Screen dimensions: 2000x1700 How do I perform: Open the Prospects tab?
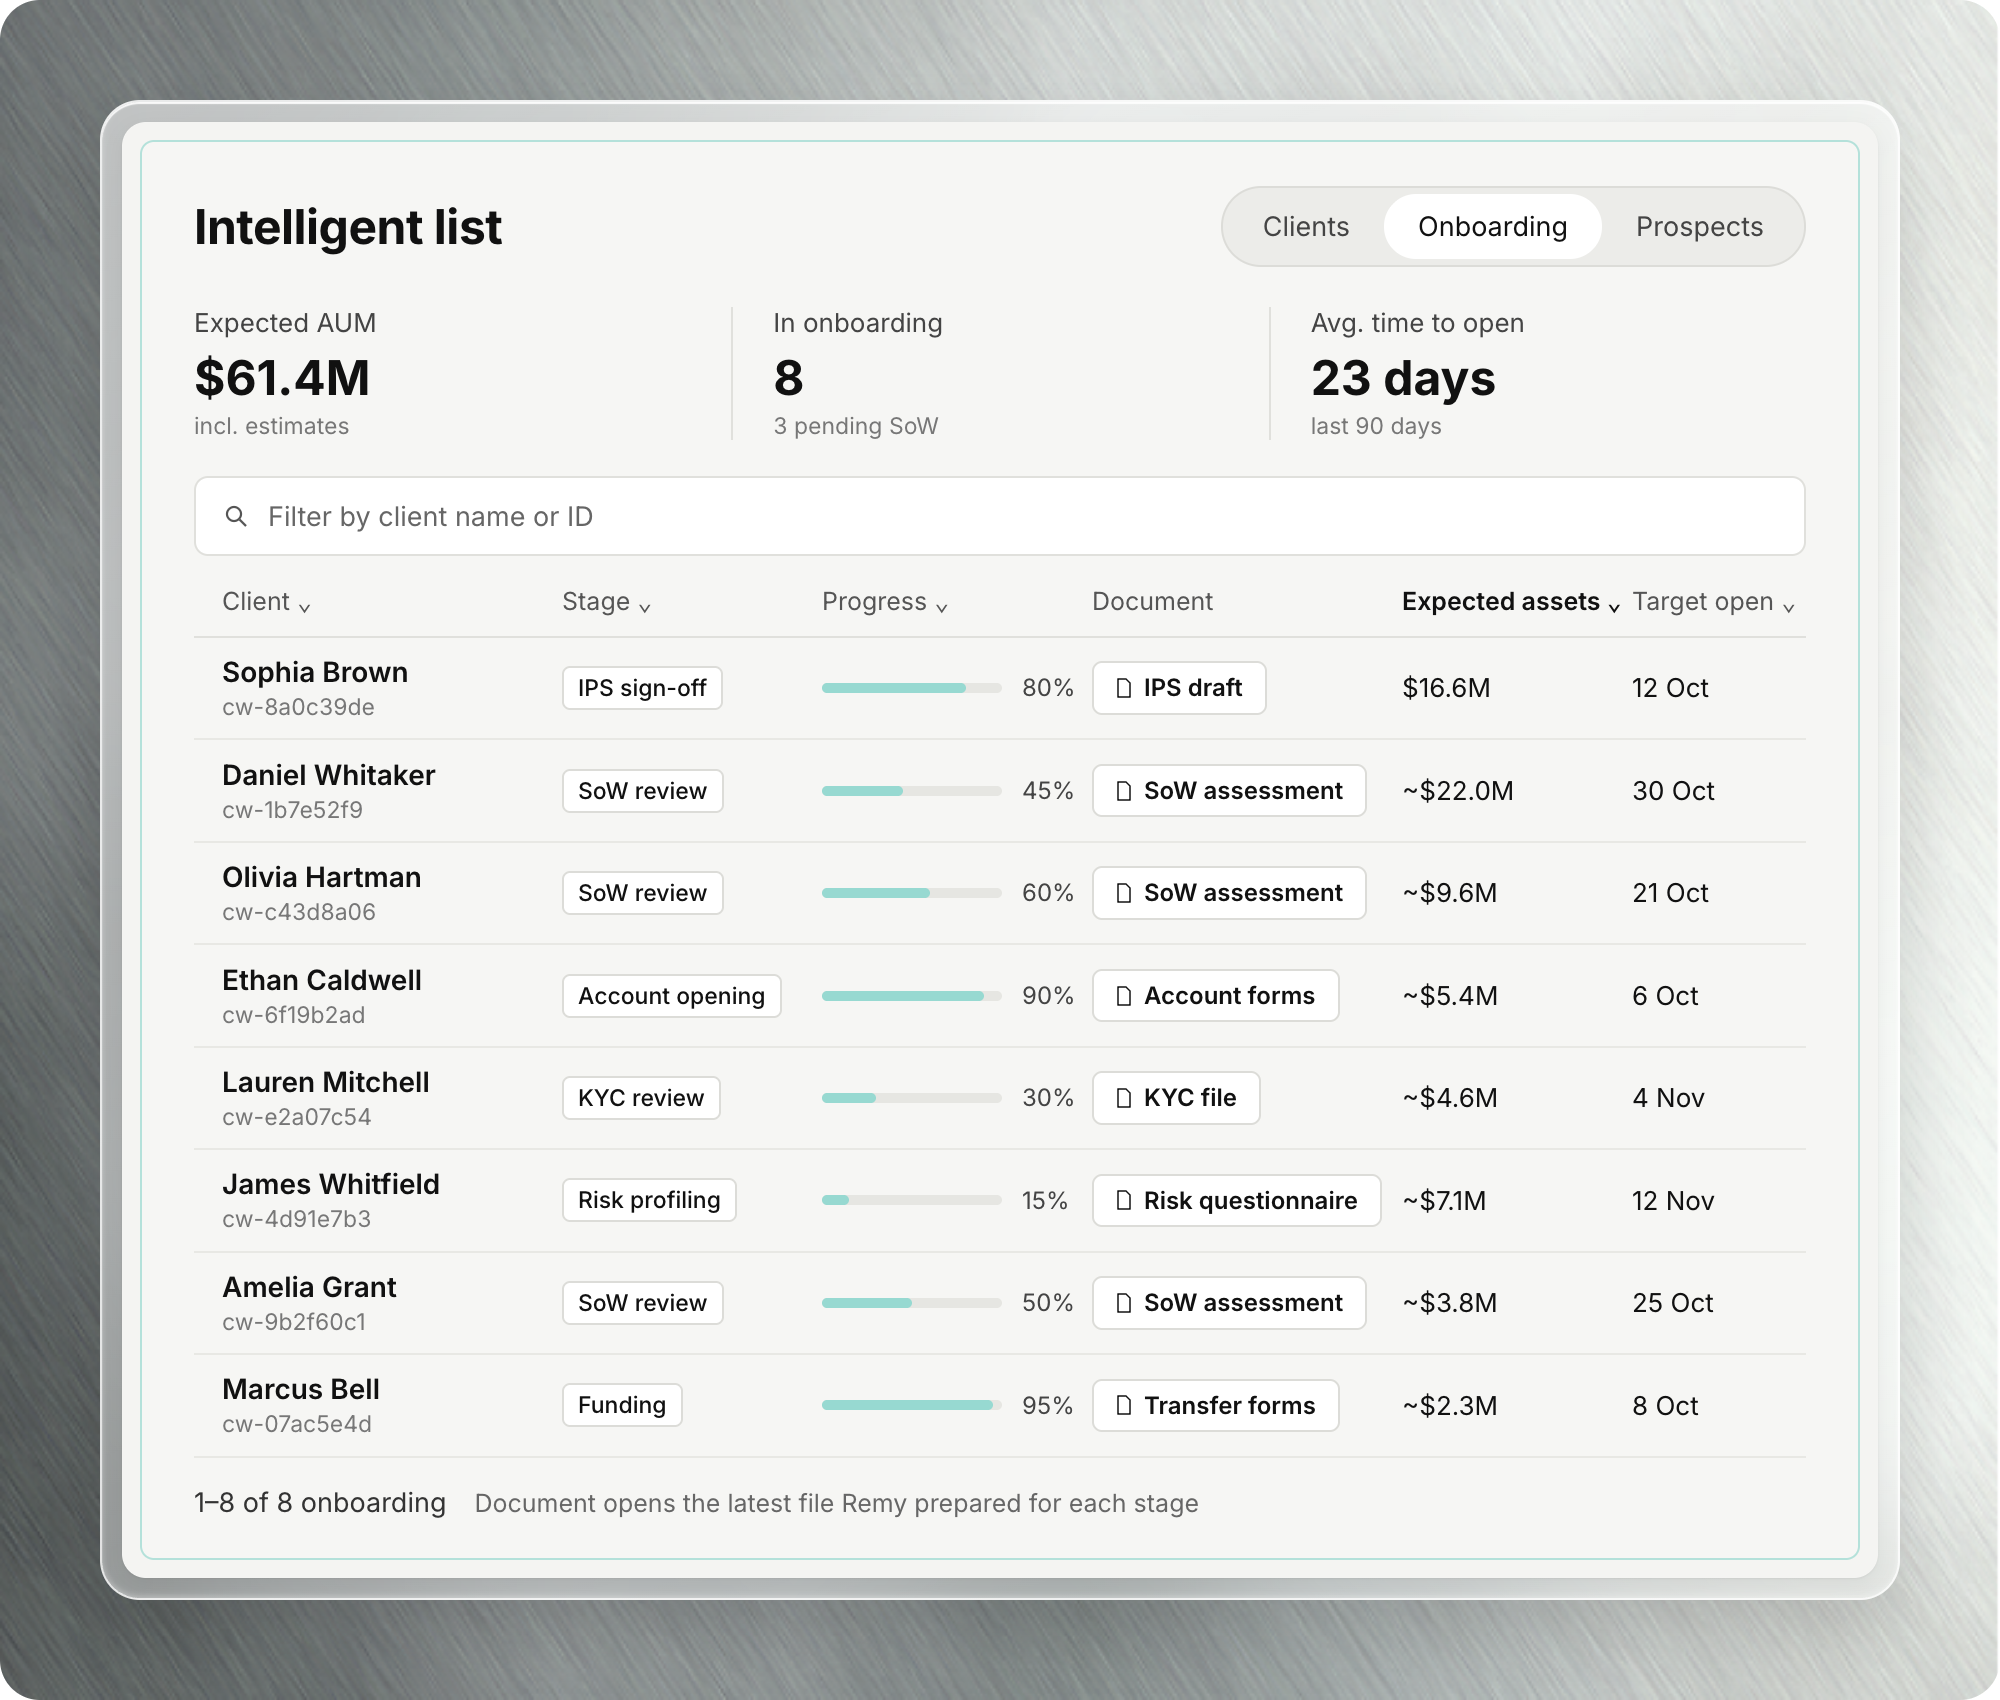pos(1699,227)
